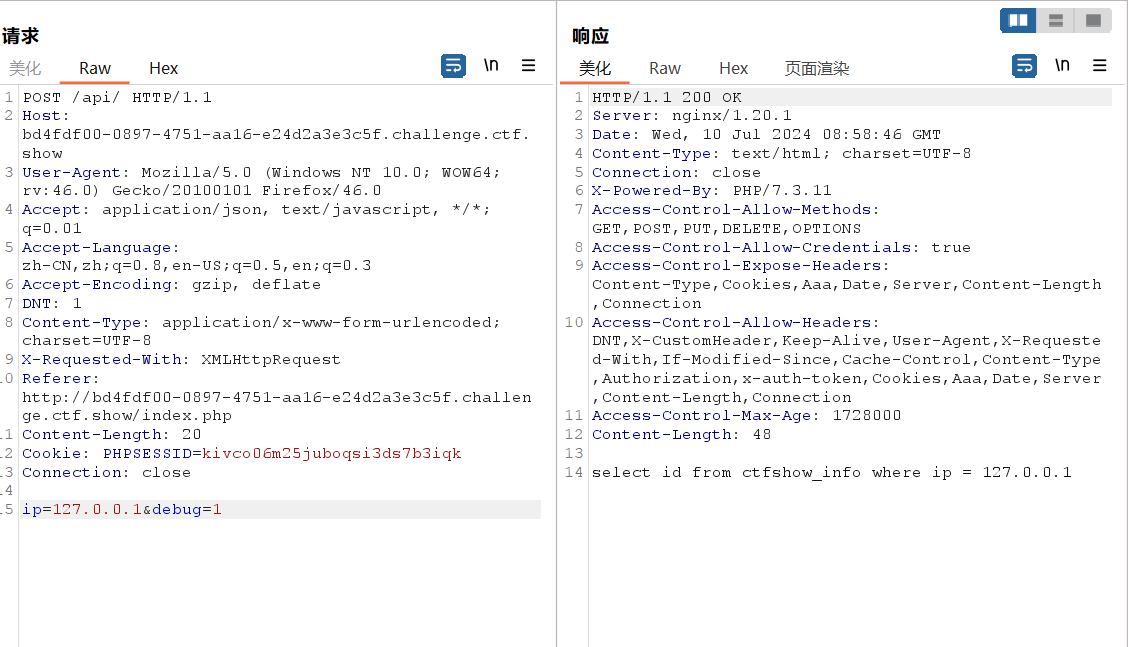Switch to the response Raw tab
The height and width of the screenshot is (647, 1128).
coord(665,68)
